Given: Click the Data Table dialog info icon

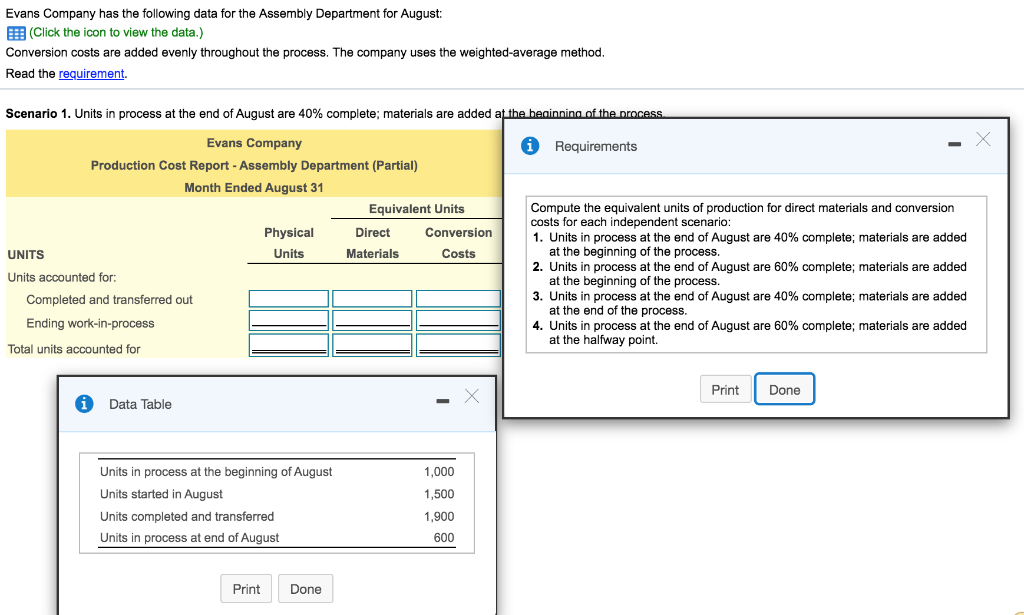Looking at the screenshot, I should point(84,403).
